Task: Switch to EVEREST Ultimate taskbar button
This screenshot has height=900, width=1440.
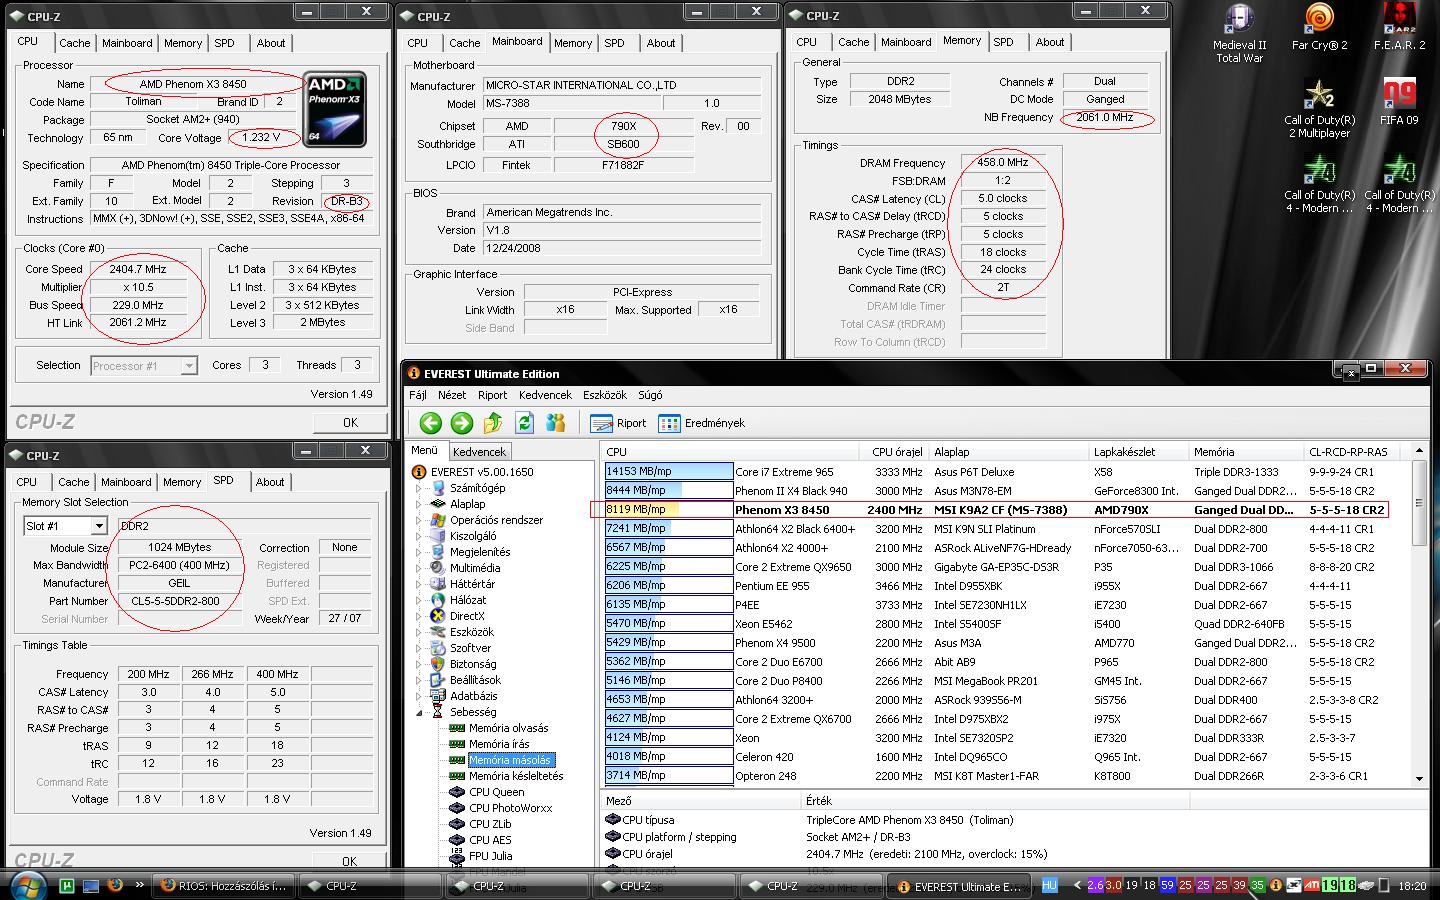Action: point(961,886)
